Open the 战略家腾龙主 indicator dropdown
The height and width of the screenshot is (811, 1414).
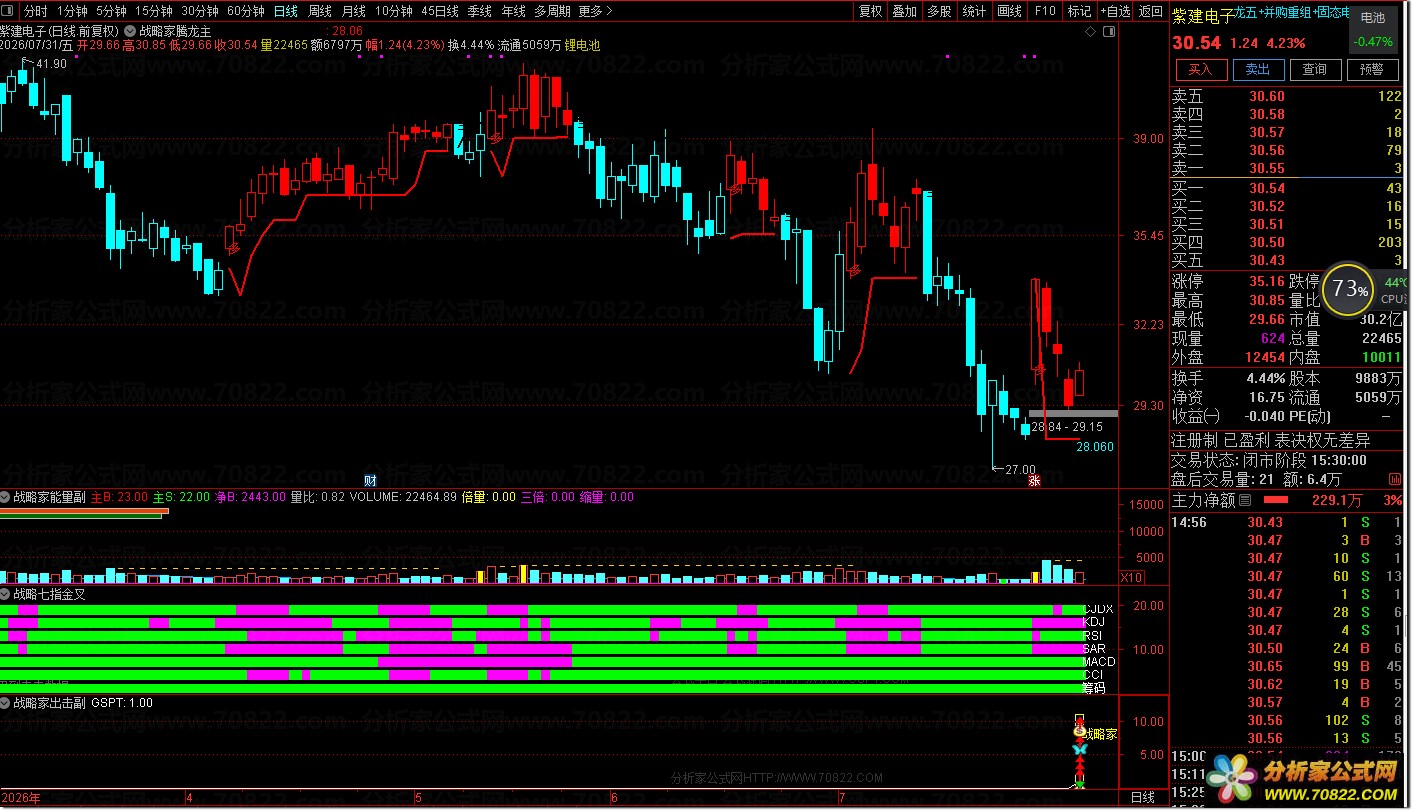130,31
